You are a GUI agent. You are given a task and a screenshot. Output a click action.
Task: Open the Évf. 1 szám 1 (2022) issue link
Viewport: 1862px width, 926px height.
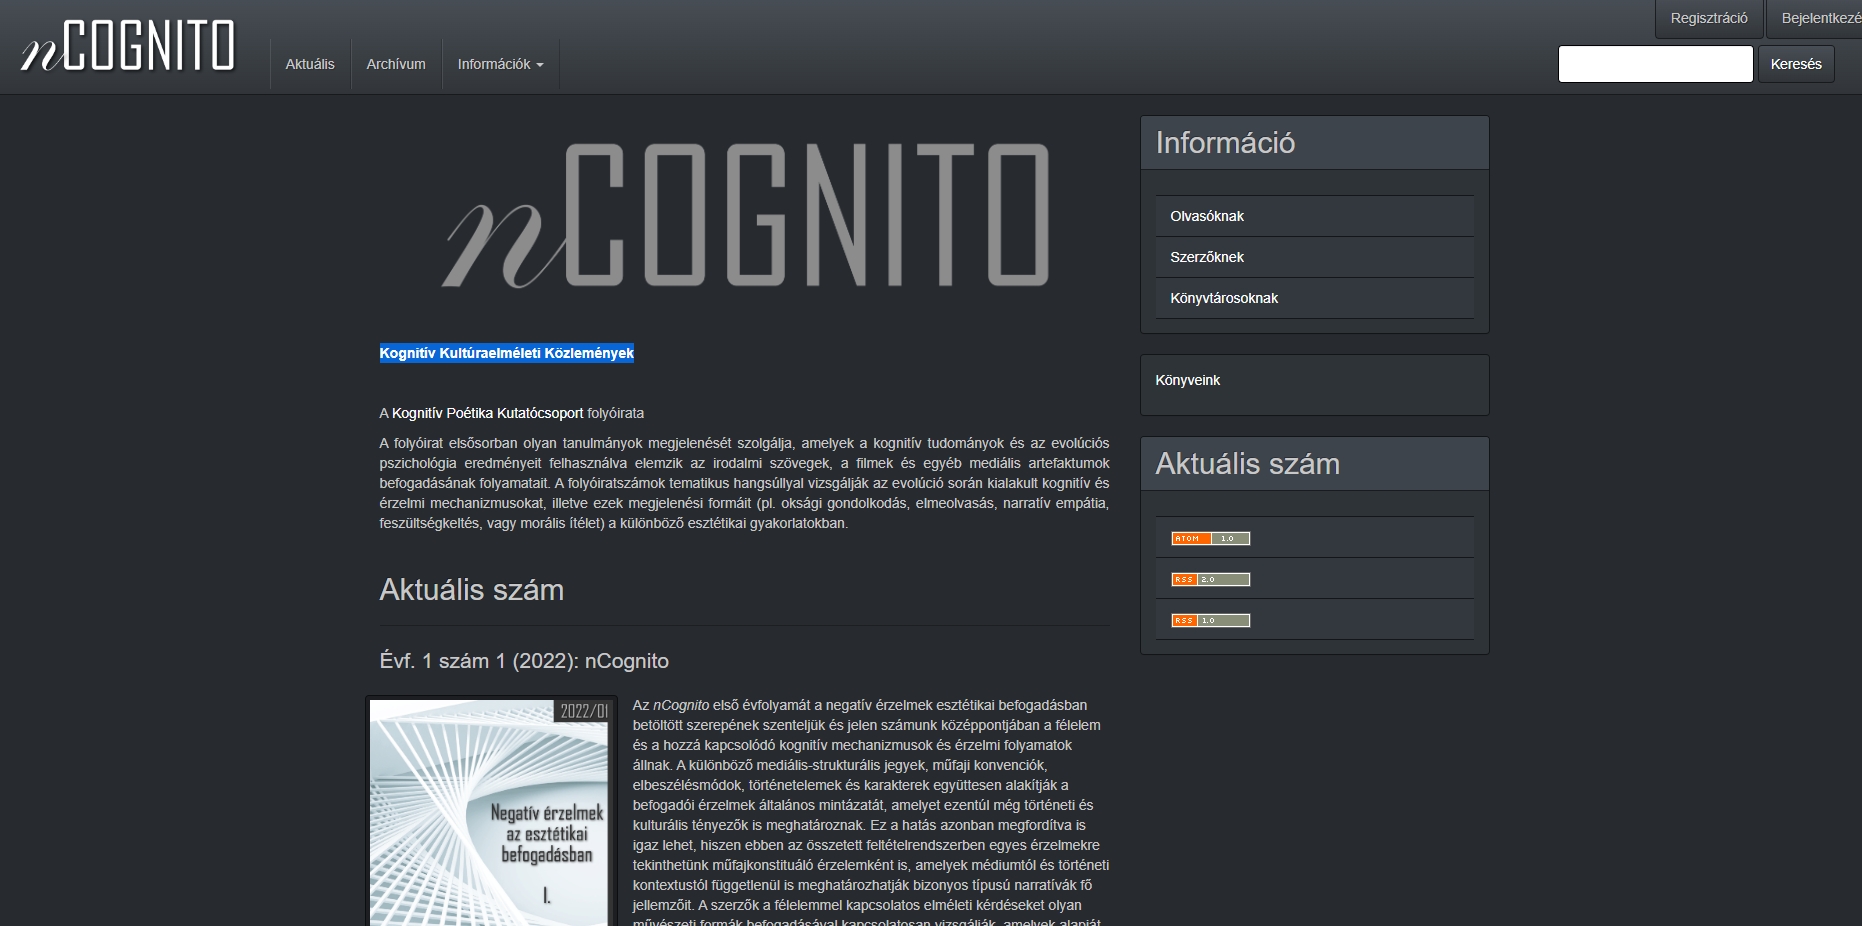pyautogui.click(x=524, y=661)
